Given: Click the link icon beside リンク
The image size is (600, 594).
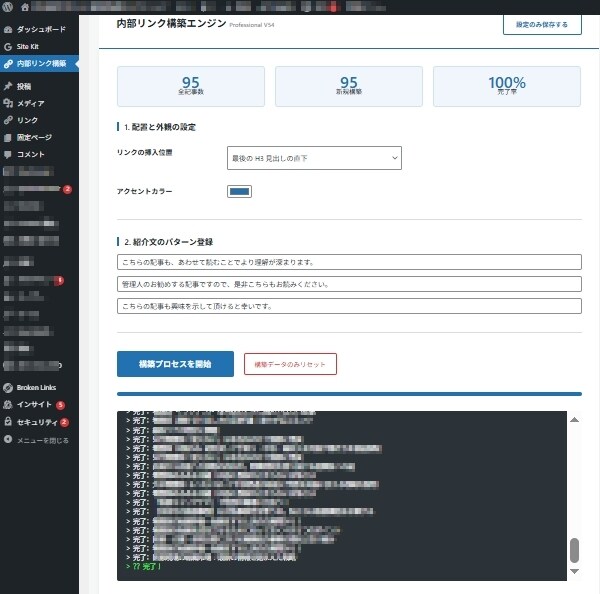Looking at the screenshot, I should pos(8,120).
